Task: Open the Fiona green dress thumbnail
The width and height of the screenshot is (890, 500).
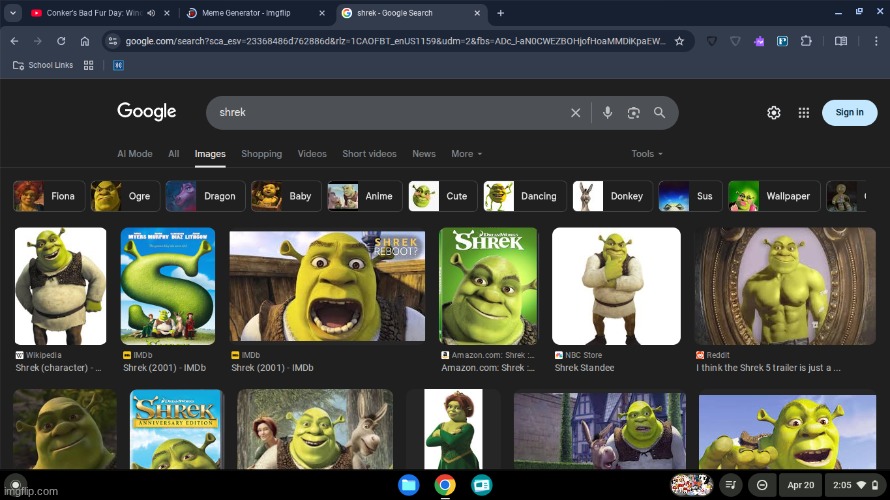Action: (454, 429)
